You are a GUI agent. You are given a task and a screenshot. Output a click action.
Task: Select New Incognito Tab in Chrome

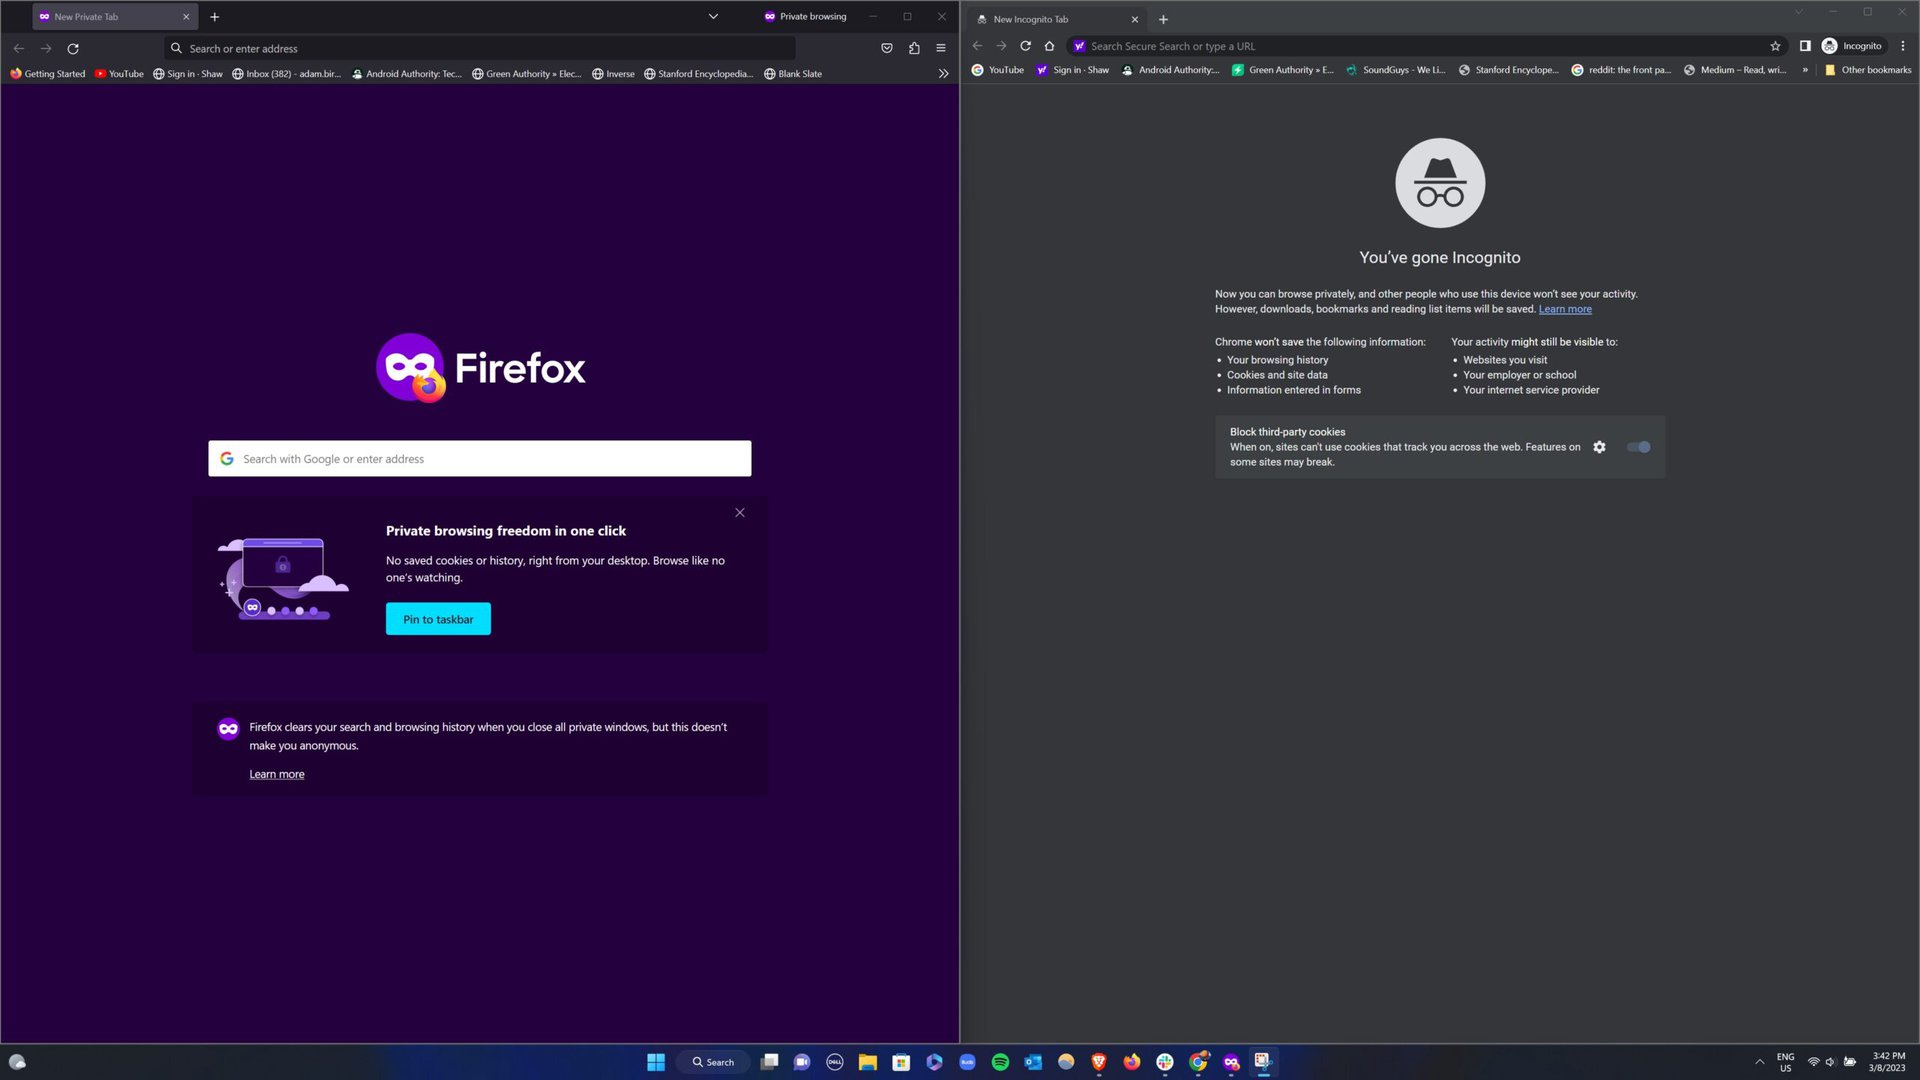[1048, 18]
